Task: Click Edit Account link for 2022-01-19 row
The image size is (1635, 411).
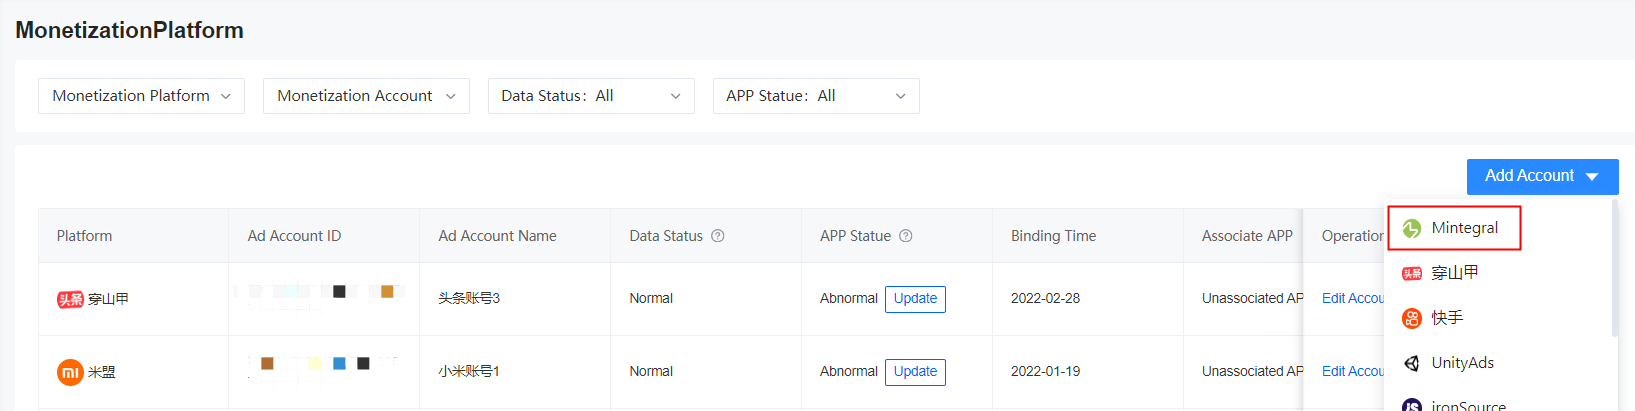Action: (x=1352, y=372)
